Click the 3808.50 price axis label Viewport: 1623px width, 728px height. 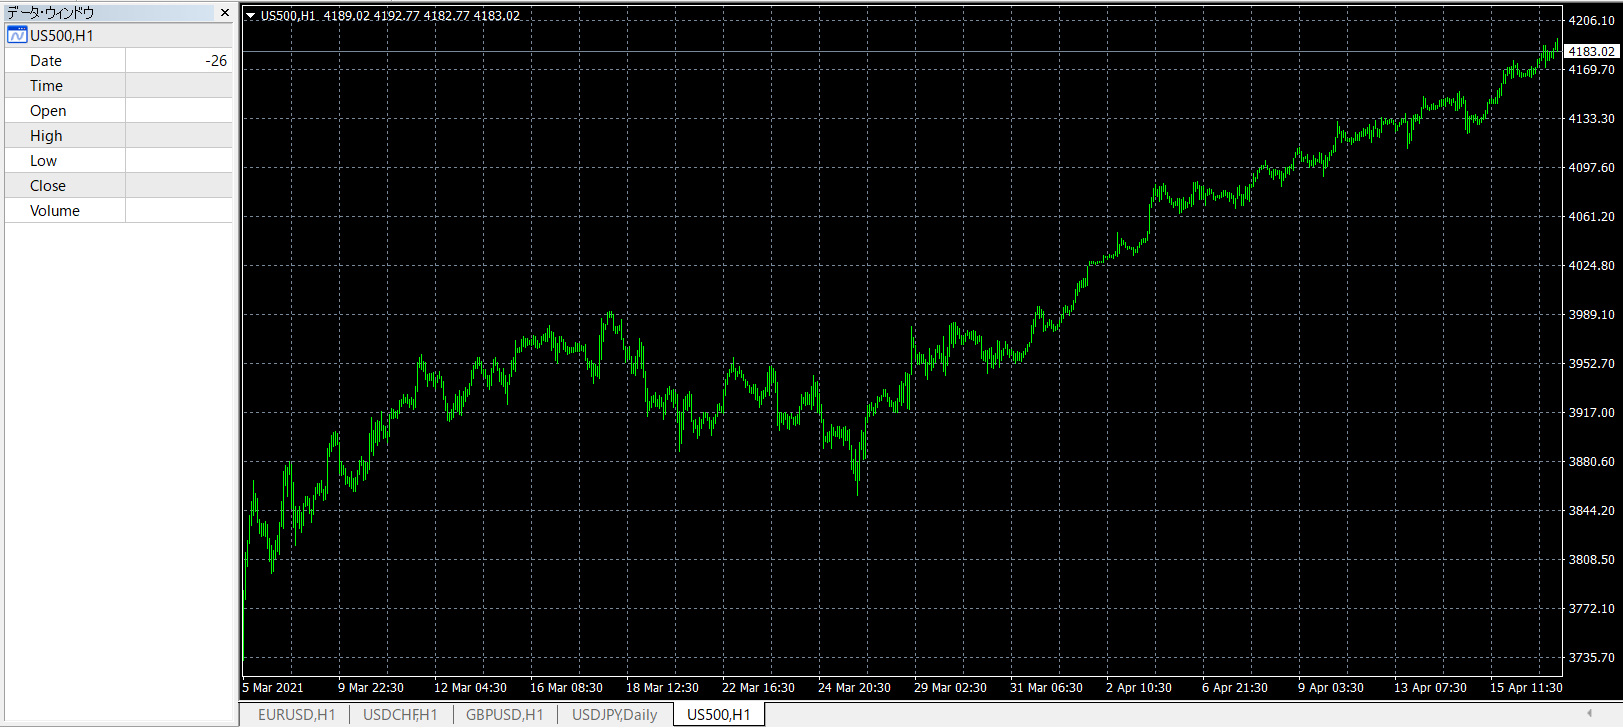pos(1591,560)
